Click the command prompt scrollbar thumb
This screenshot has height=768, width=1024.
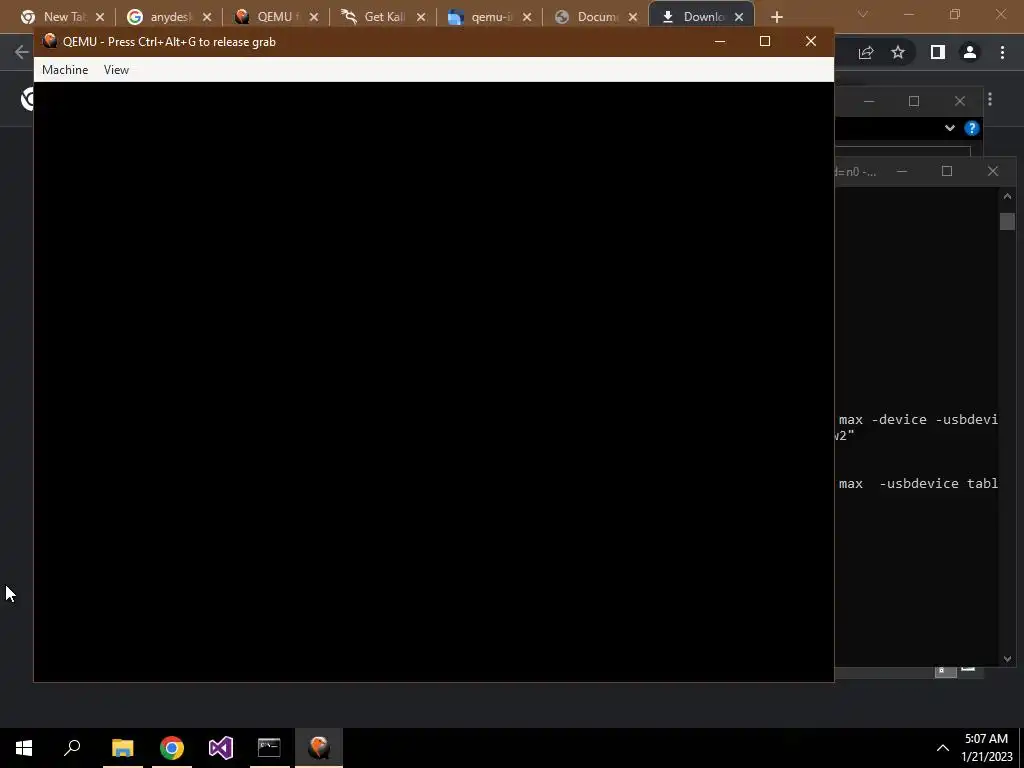pos(1007,221)
